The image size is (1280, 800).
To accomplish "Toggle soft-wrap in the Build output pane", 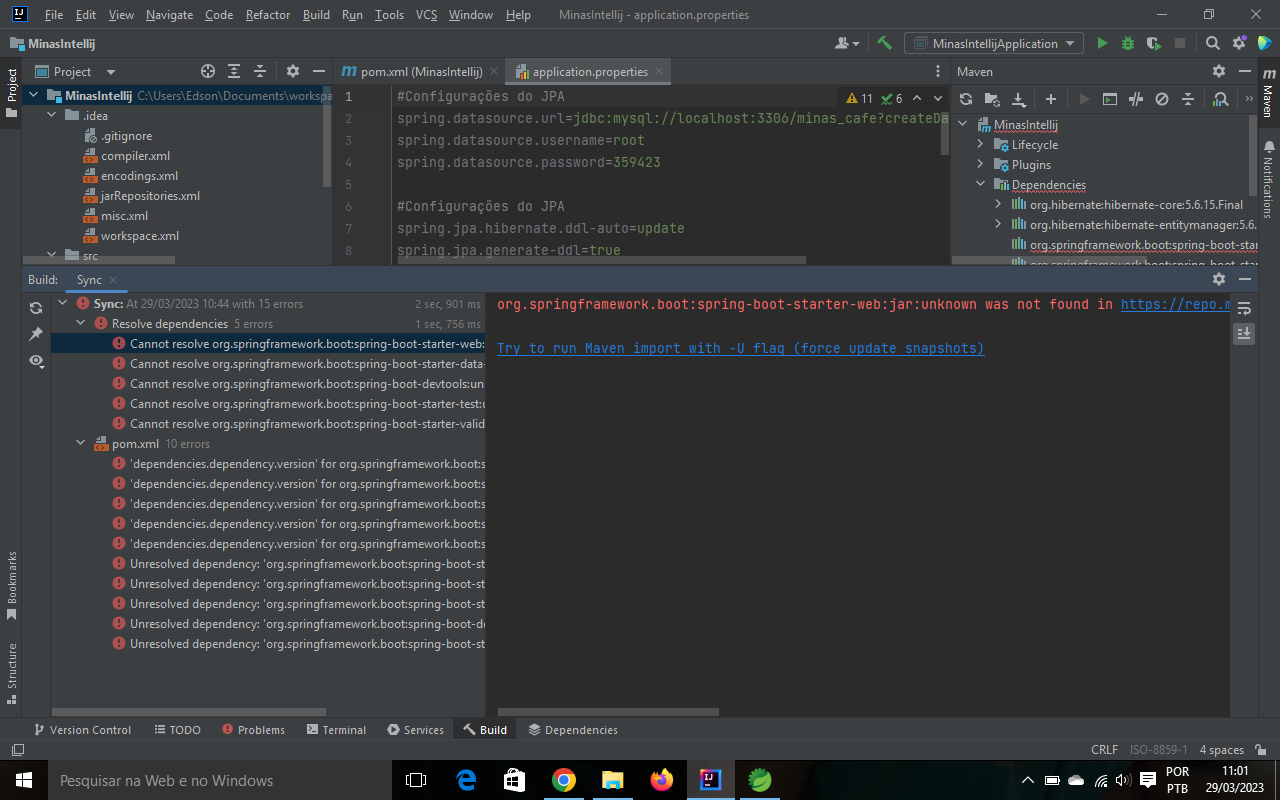I will tap(1244, 308).
